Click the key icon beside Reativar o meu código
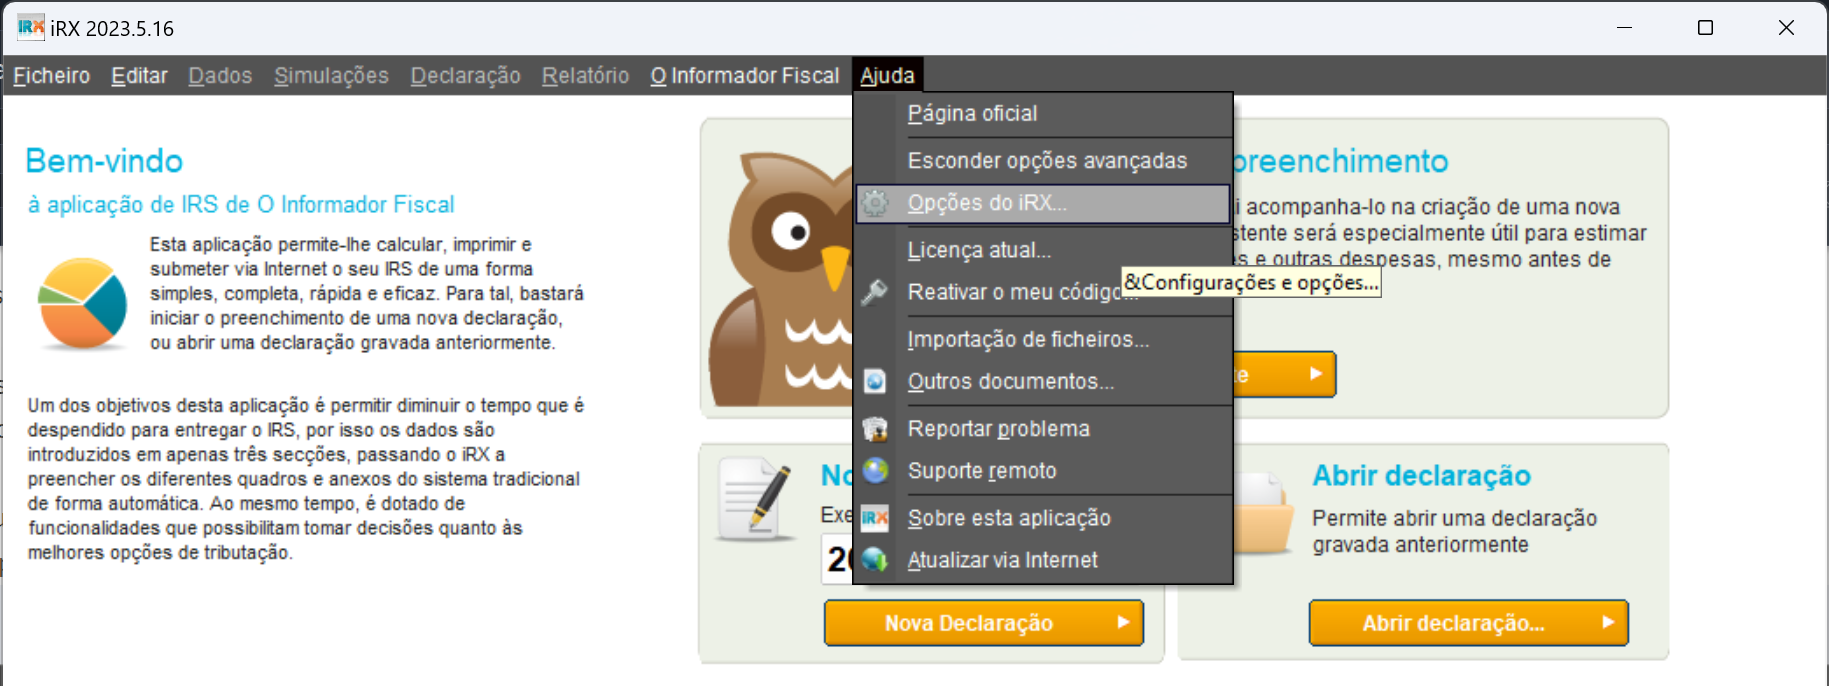The width and height of the screenshot is (1829, 686). tap(875, 292)
